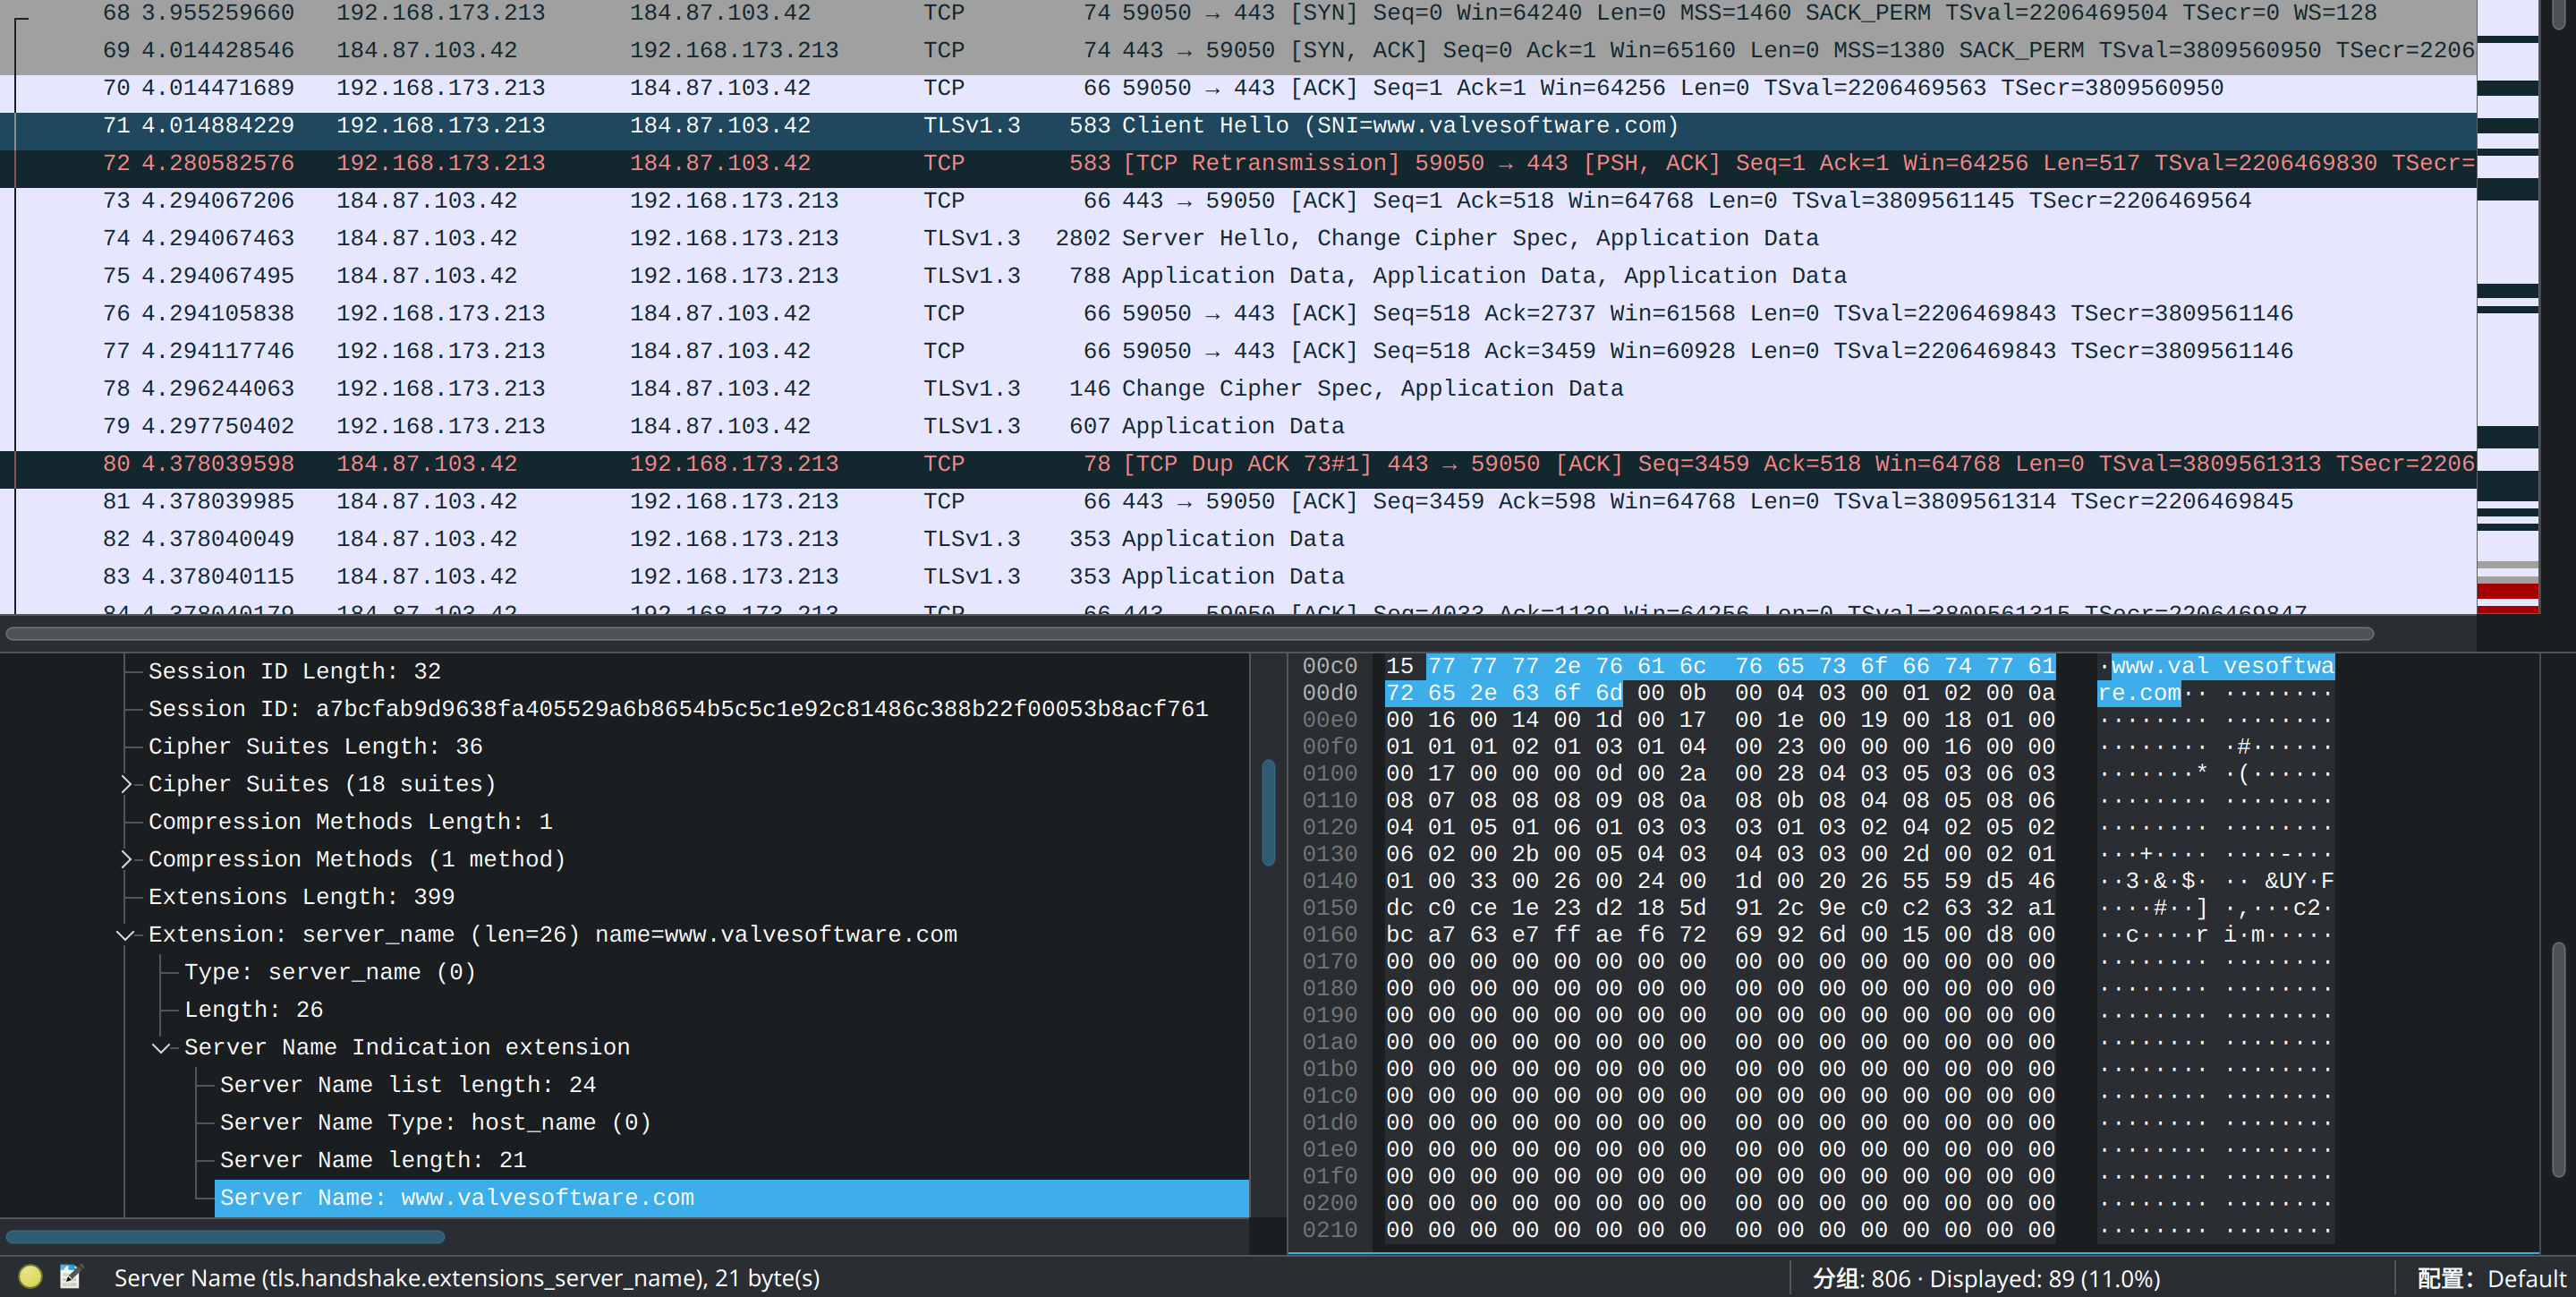The image size is (2576, 1297).
Task: Collapse the server_name Extension tree node
Action: (125, 935)
